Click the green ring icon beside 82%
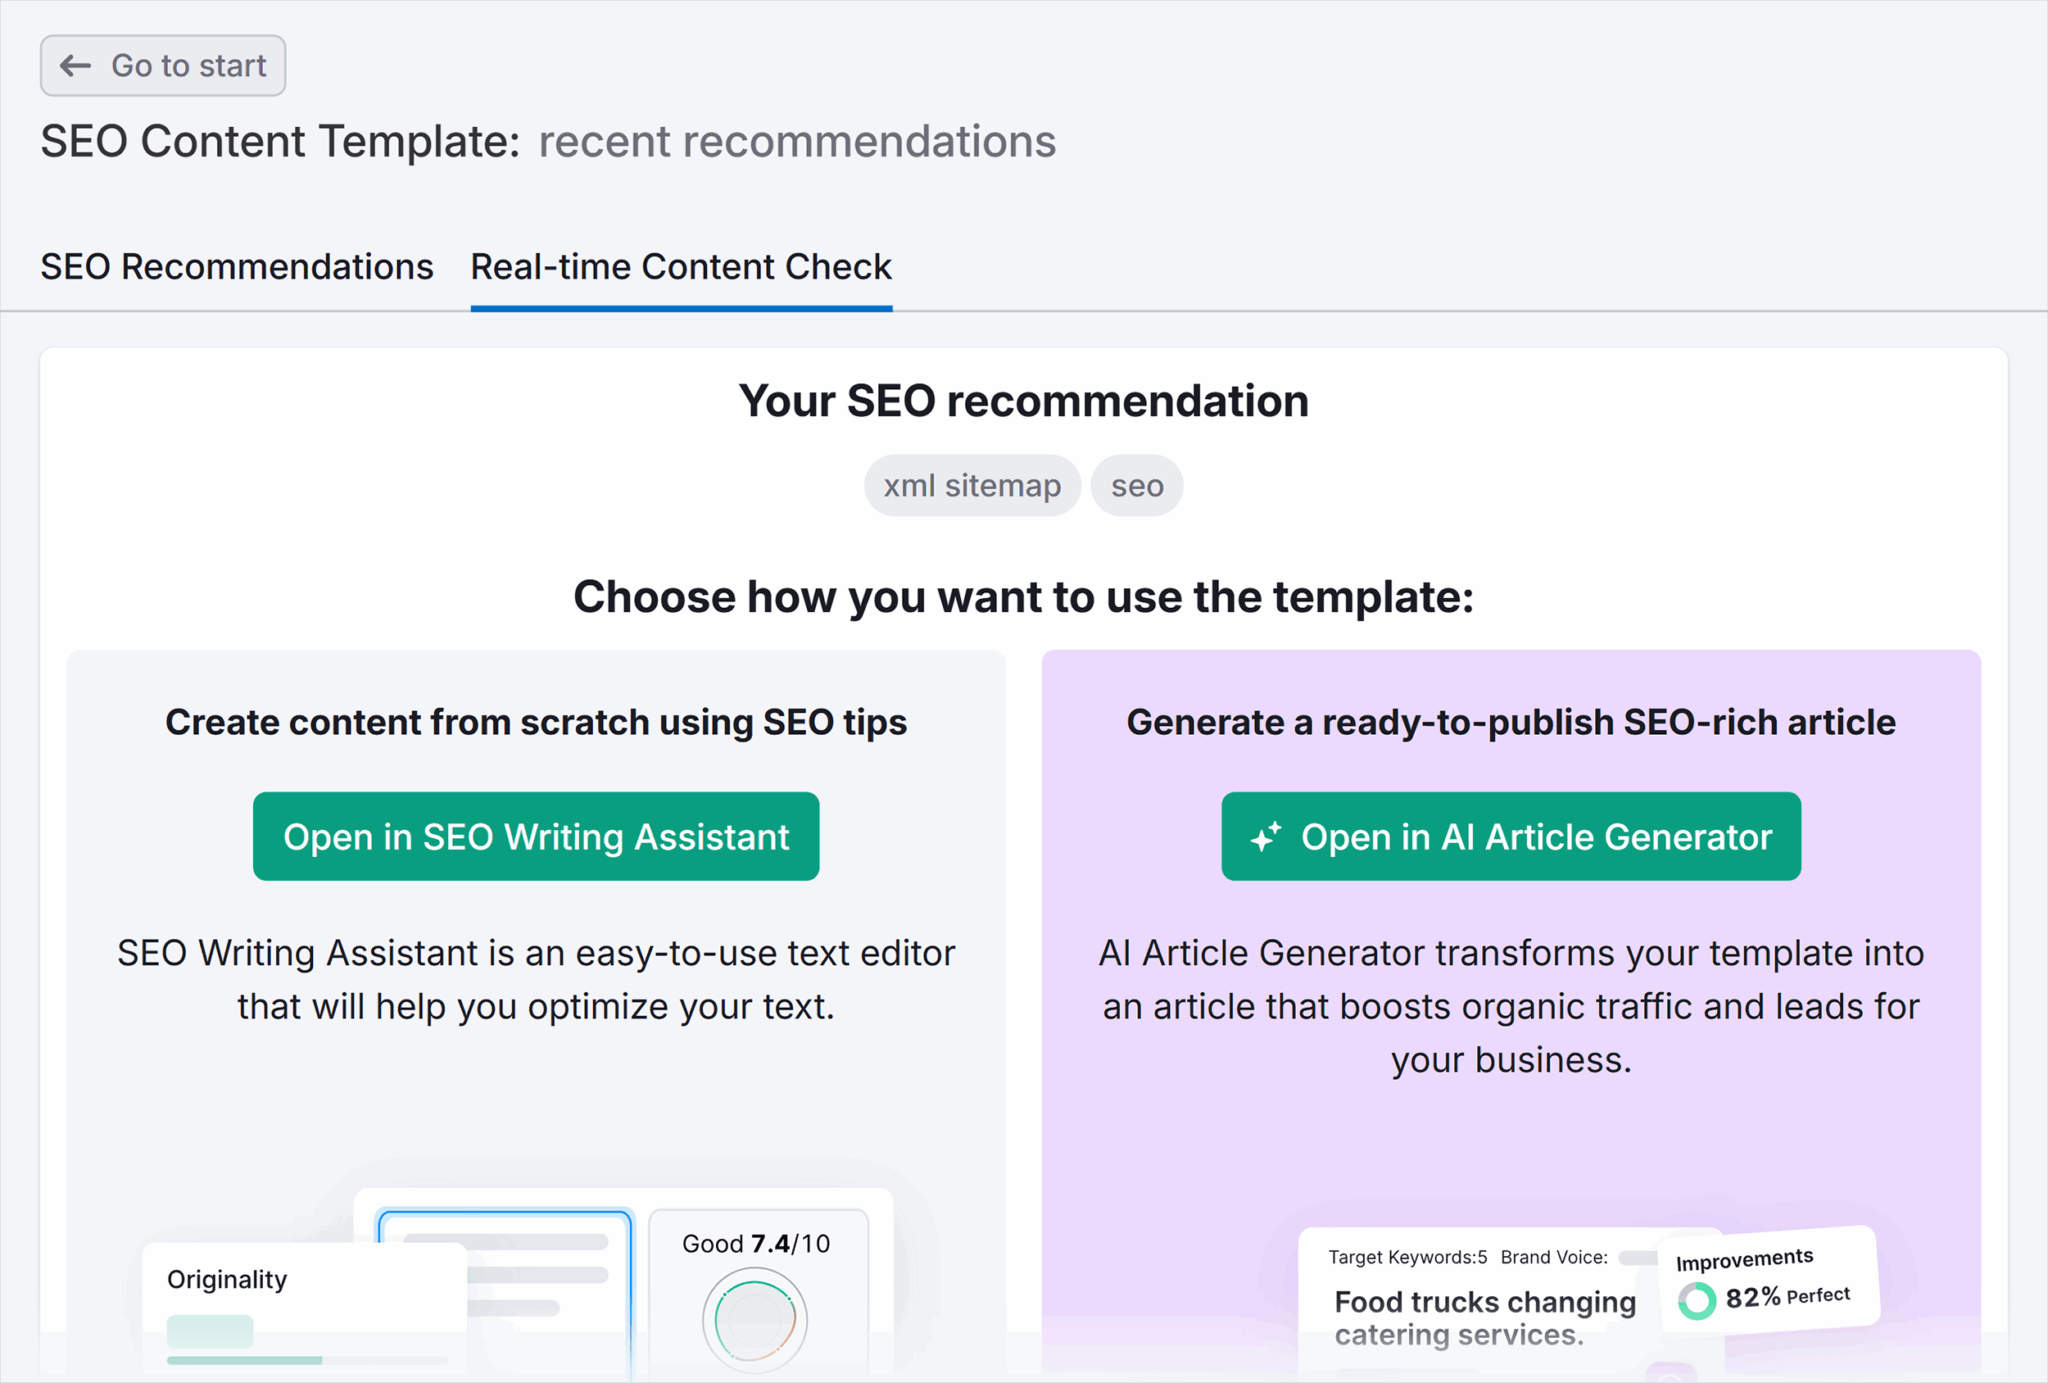The width and height of the screenshot is (2048, 1383). coord(1697,1301)
